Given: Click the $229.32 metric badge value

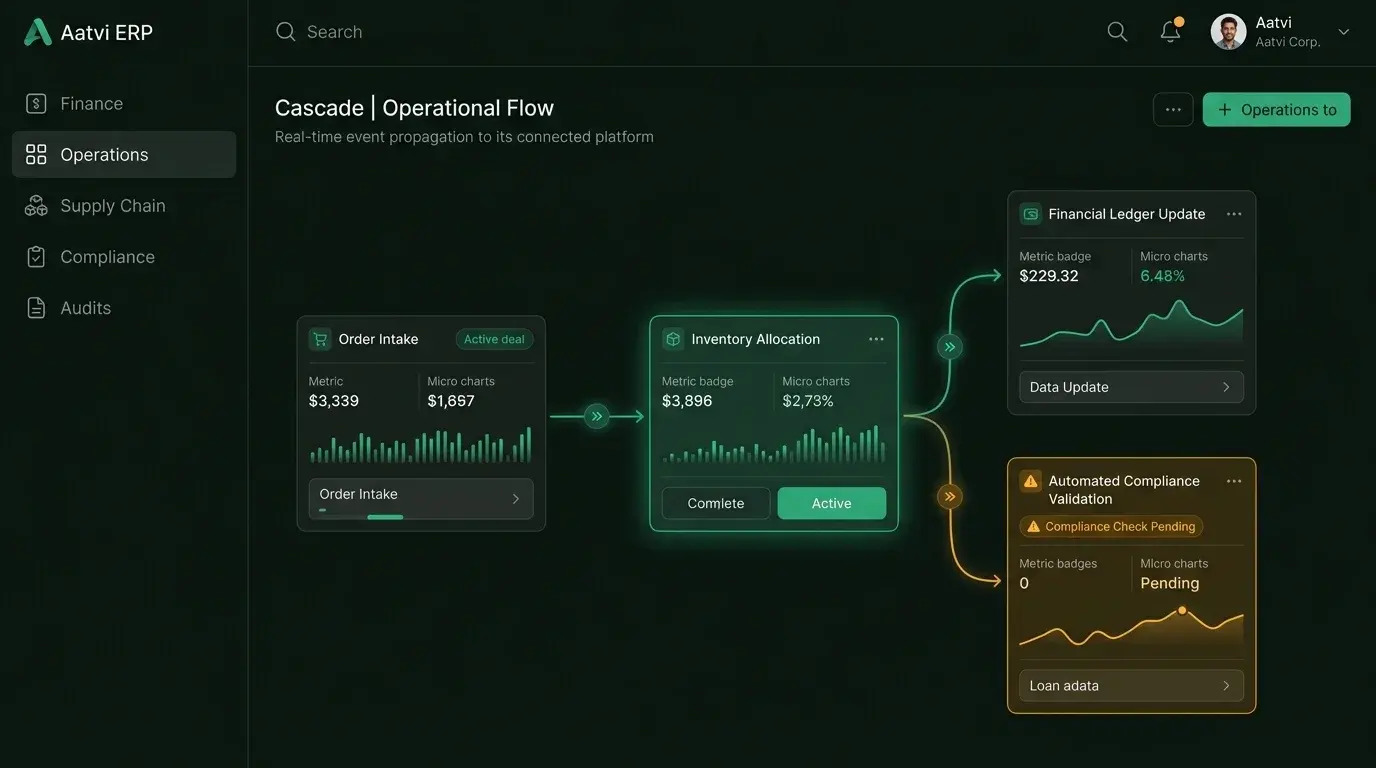Looking at the screenshot, I should 1049,276.
